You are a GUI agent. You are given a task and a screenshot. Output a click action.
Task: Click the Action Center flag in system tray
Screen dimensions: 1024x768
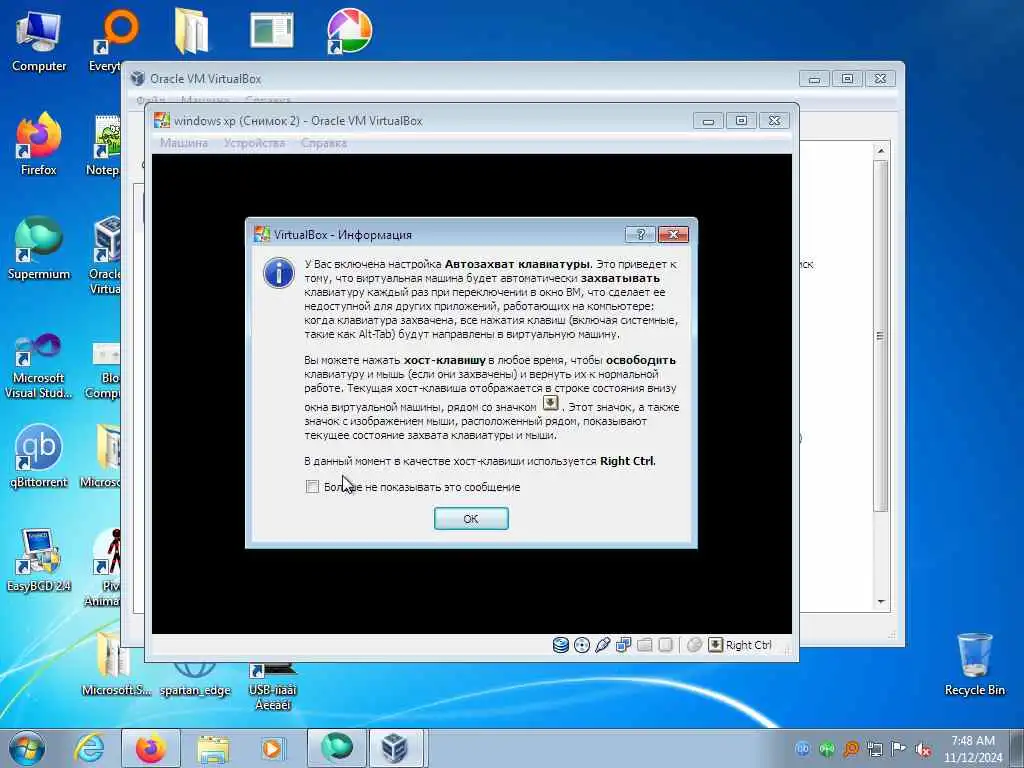(x=899, y=749)
